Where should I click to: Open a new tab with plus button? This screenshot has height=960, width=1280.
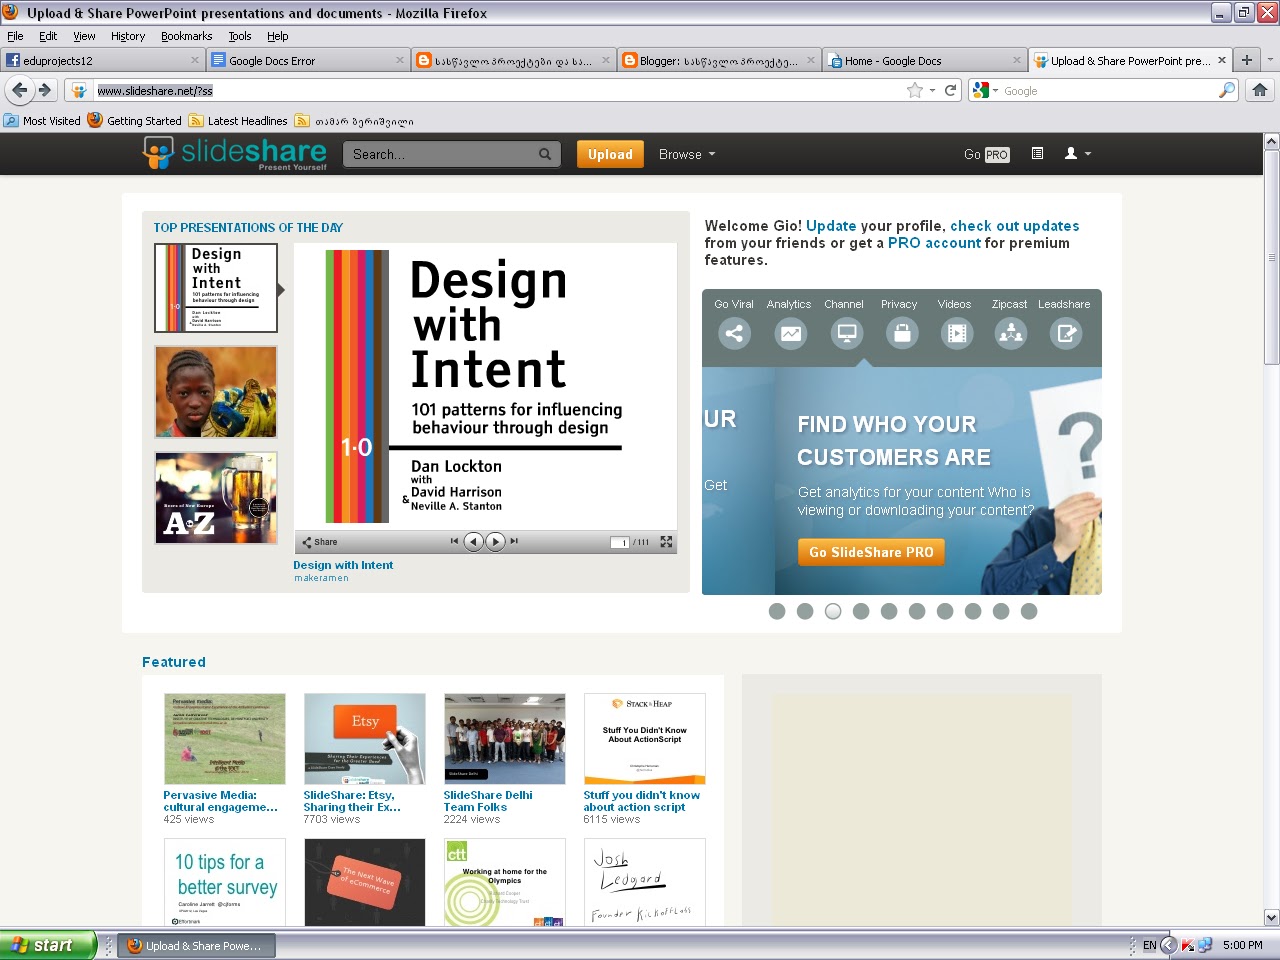click(1247, 60)
